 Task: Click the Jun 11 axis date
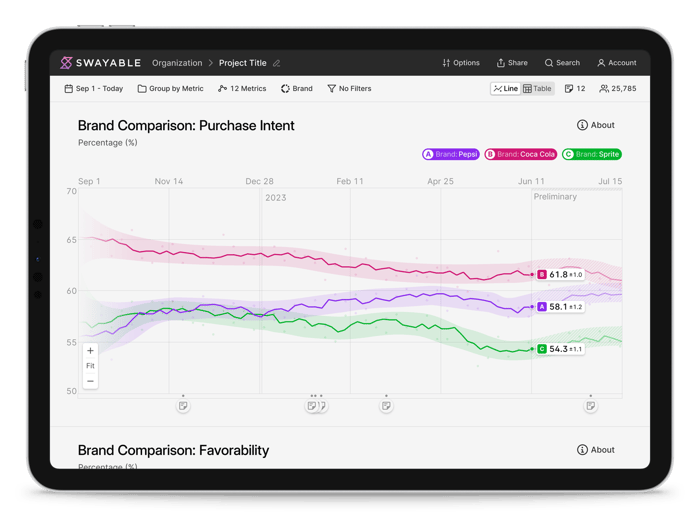pos(531,181)
